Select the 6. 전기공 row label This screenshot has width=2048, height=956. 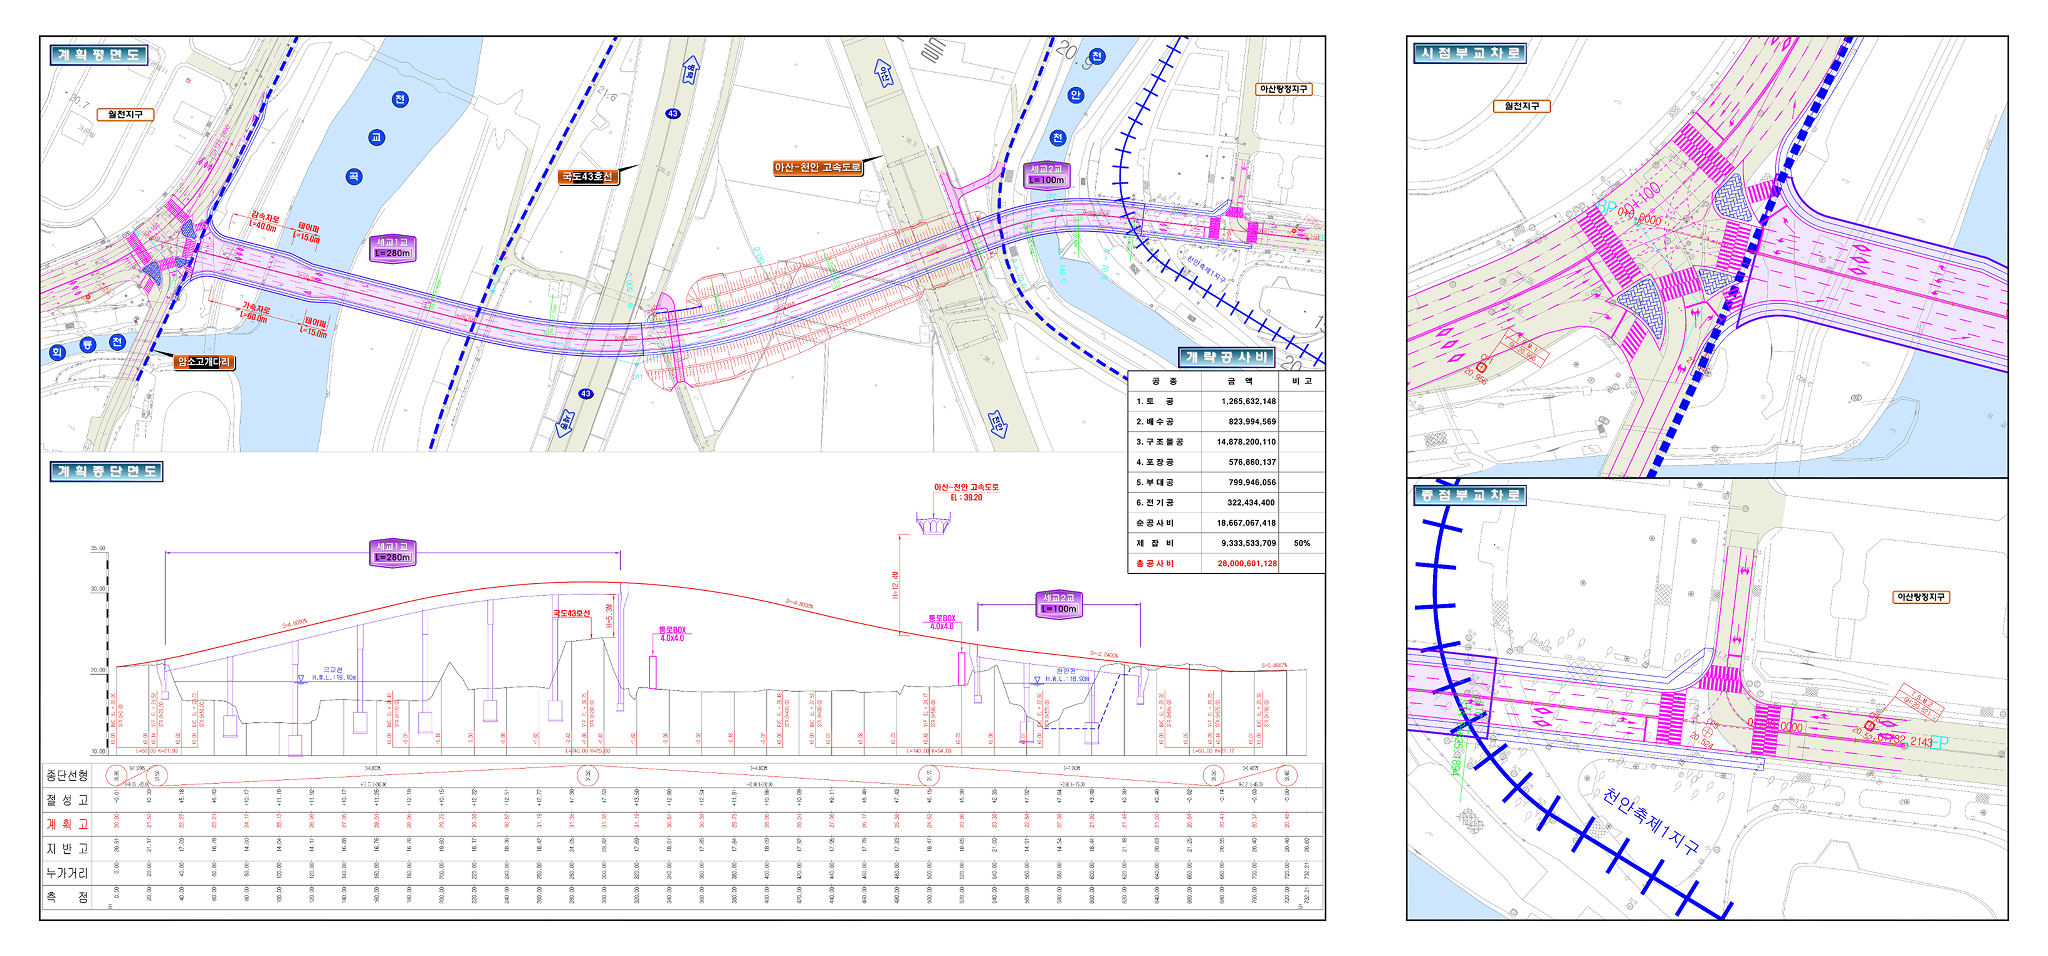pos(1155,503)
